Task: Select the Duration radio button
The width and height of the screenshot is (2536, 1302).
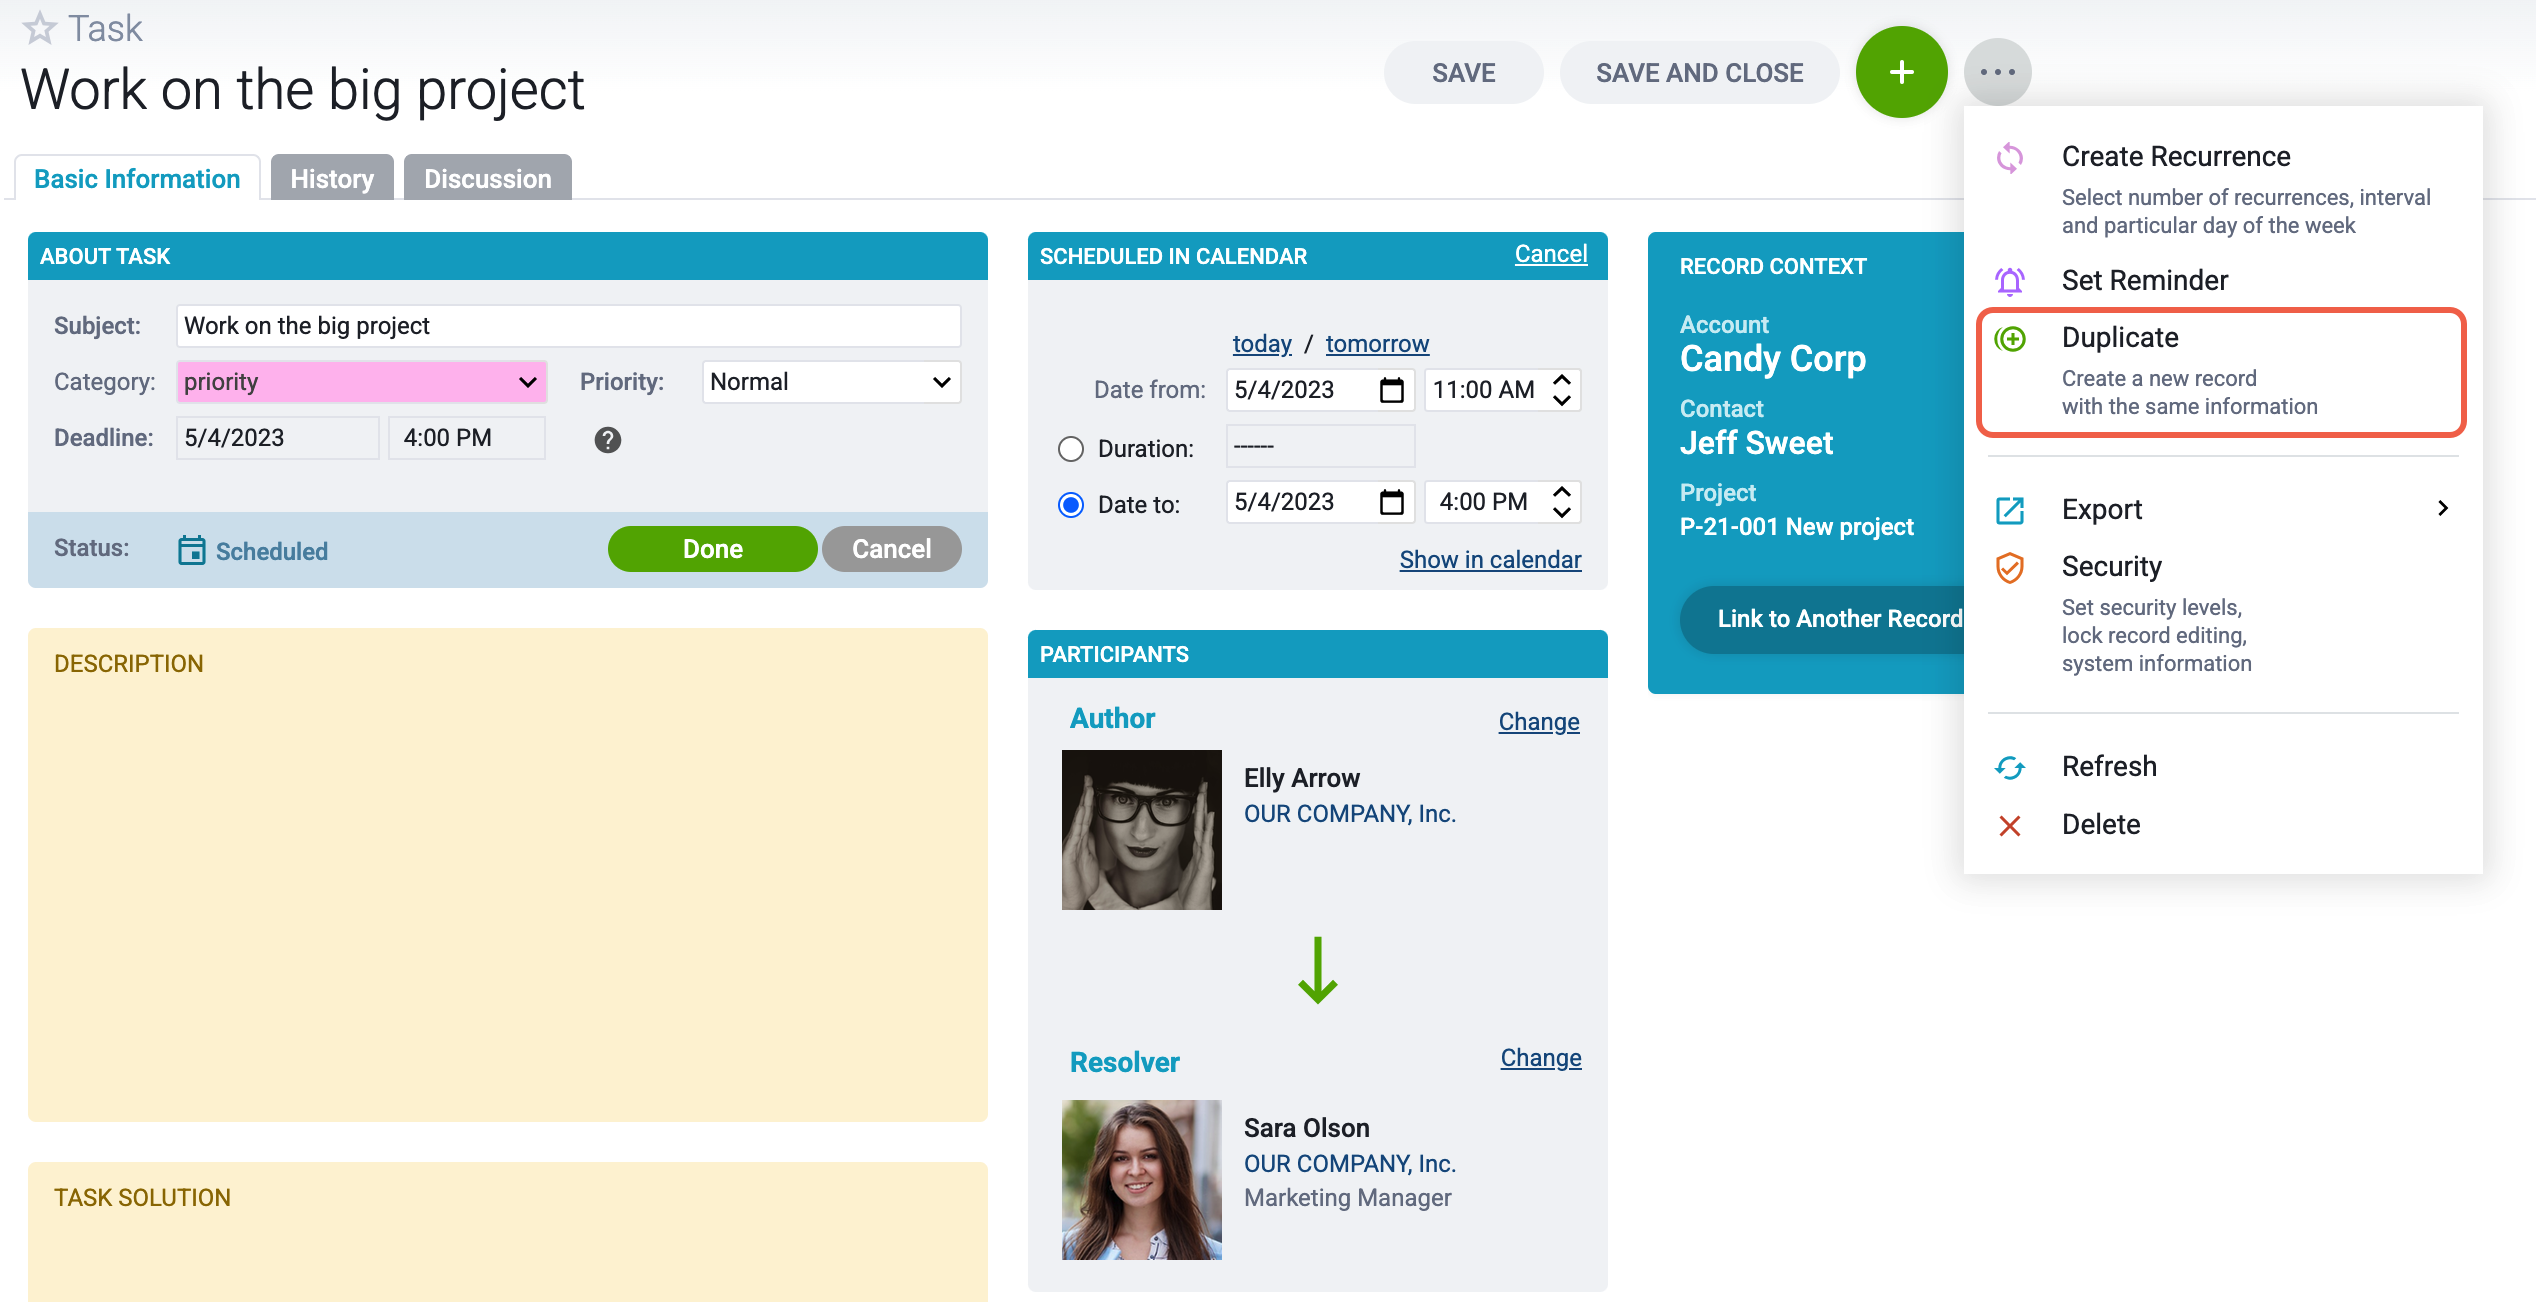Action: (x=1071, y=449)
